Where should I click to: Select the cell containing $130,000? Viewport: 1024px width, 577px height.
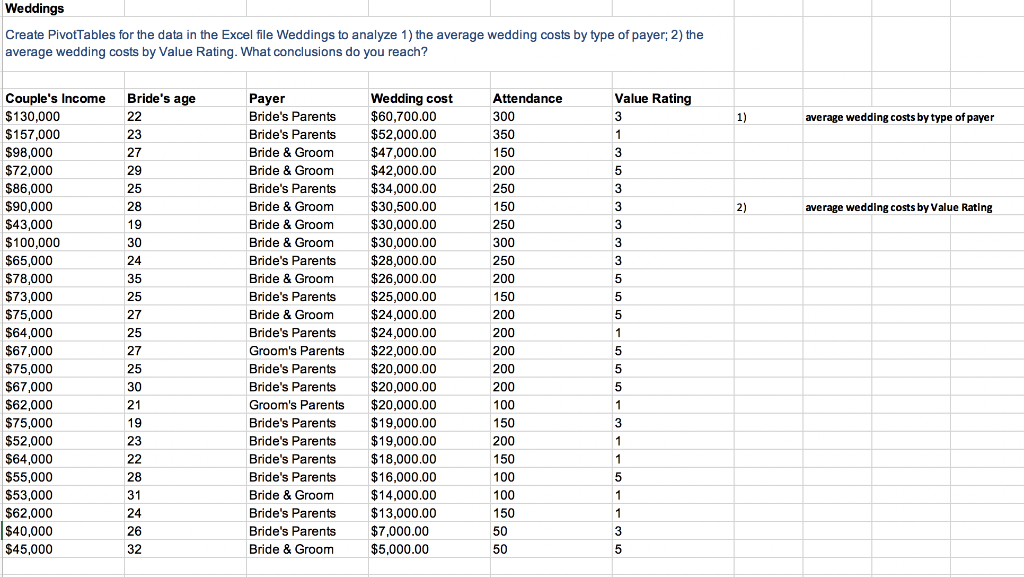[x=32, y=116]
